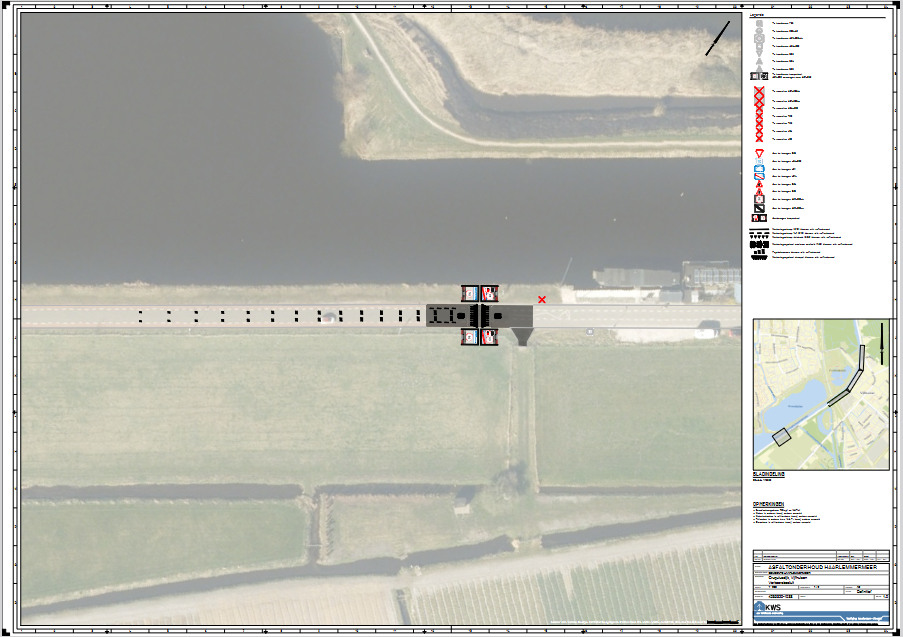Click the thick block road-marking sample in legend
Screen dimensions: 903x637
(759, 244)
